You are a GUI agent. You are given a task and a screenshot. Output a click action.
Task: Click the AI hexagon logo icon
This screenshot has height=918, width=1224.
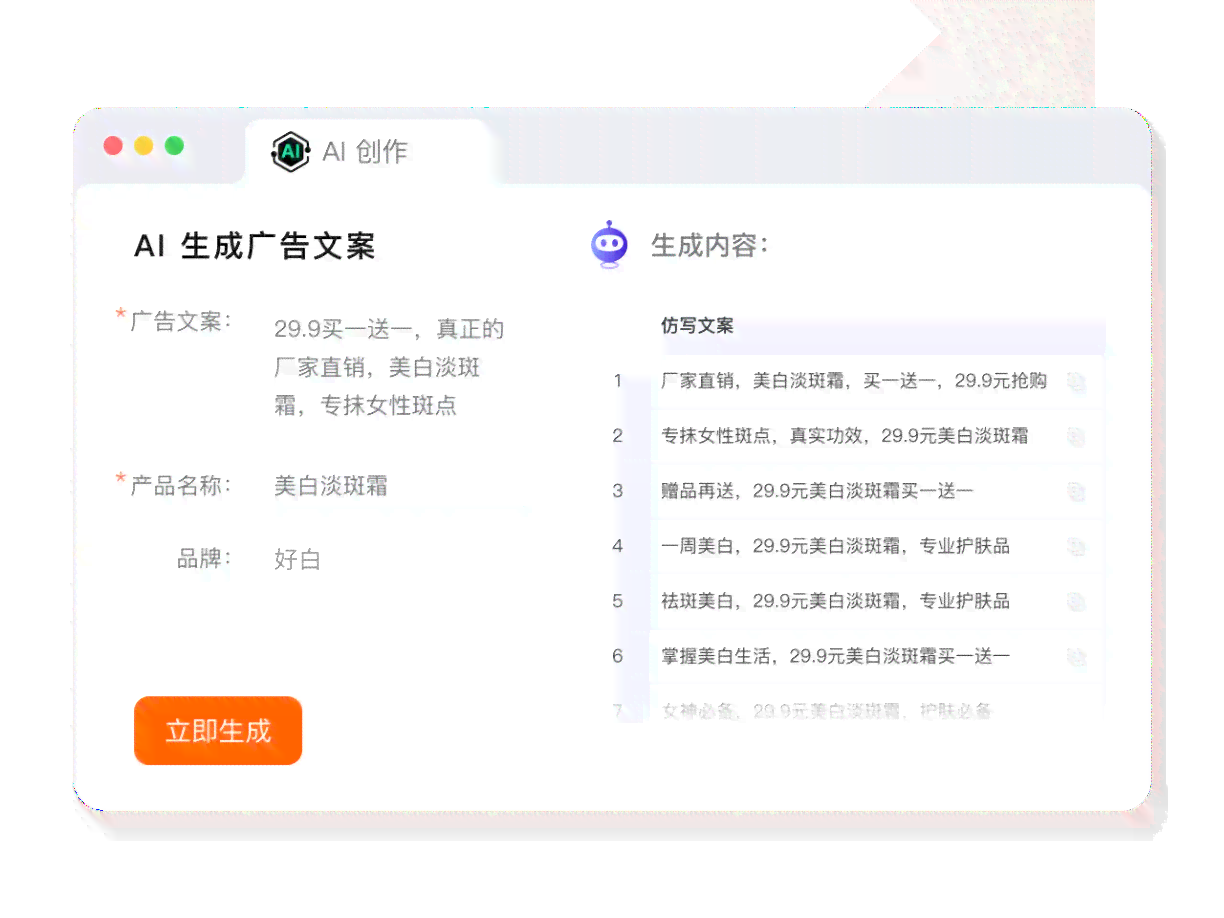(x=290, y=152)
